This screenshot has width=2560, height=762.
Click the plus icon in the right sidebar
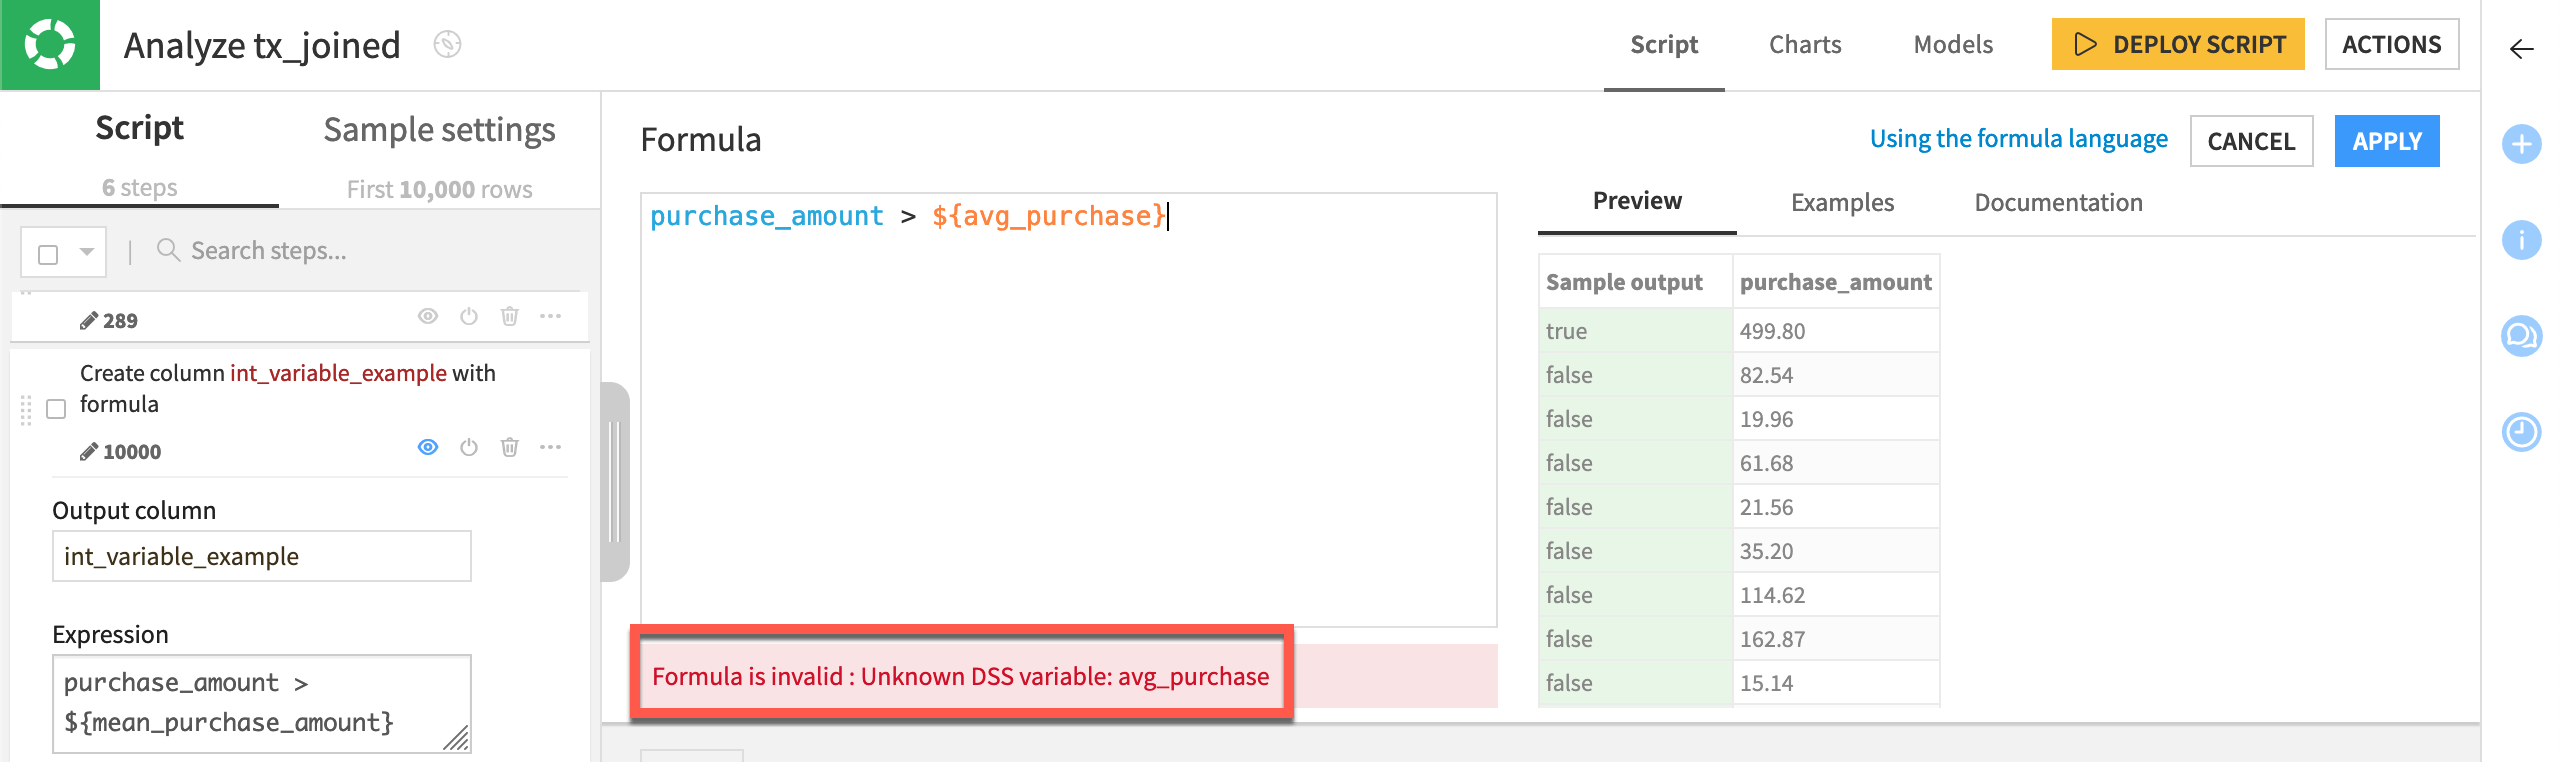pyautogui.click(x=2521, y=145)
